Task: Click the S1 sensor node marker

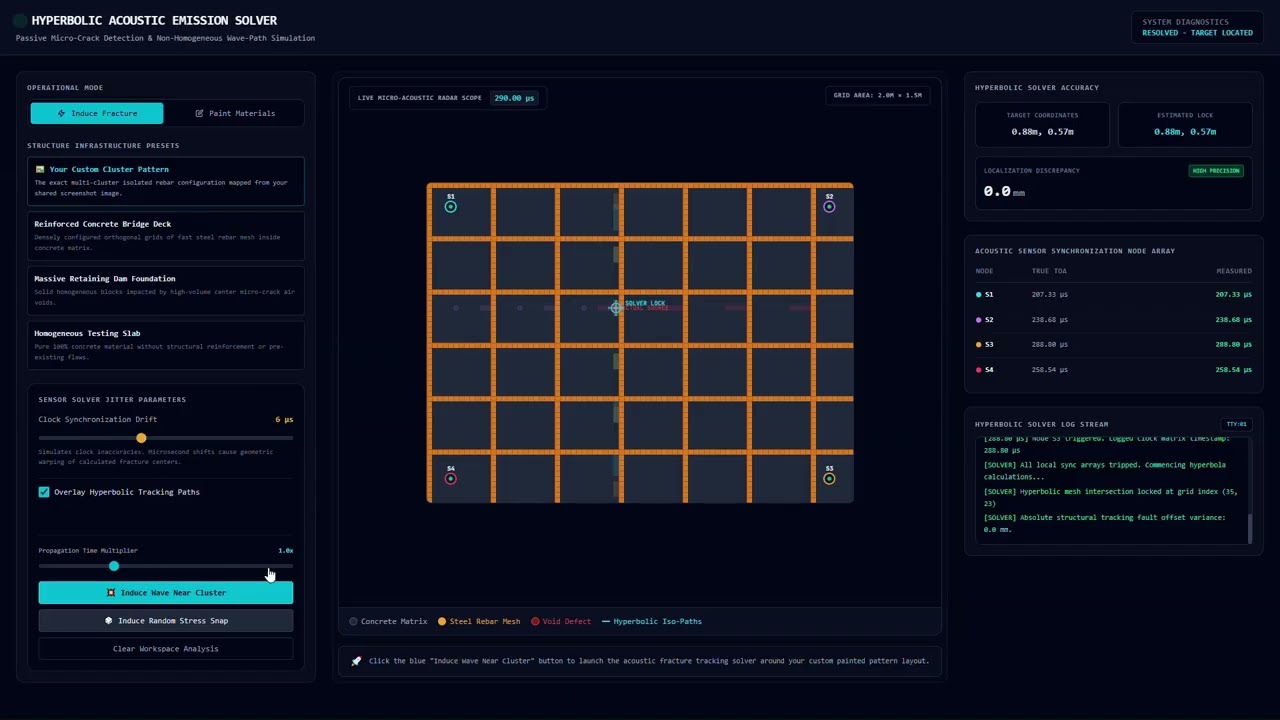Action: click(x=450, y=207)
